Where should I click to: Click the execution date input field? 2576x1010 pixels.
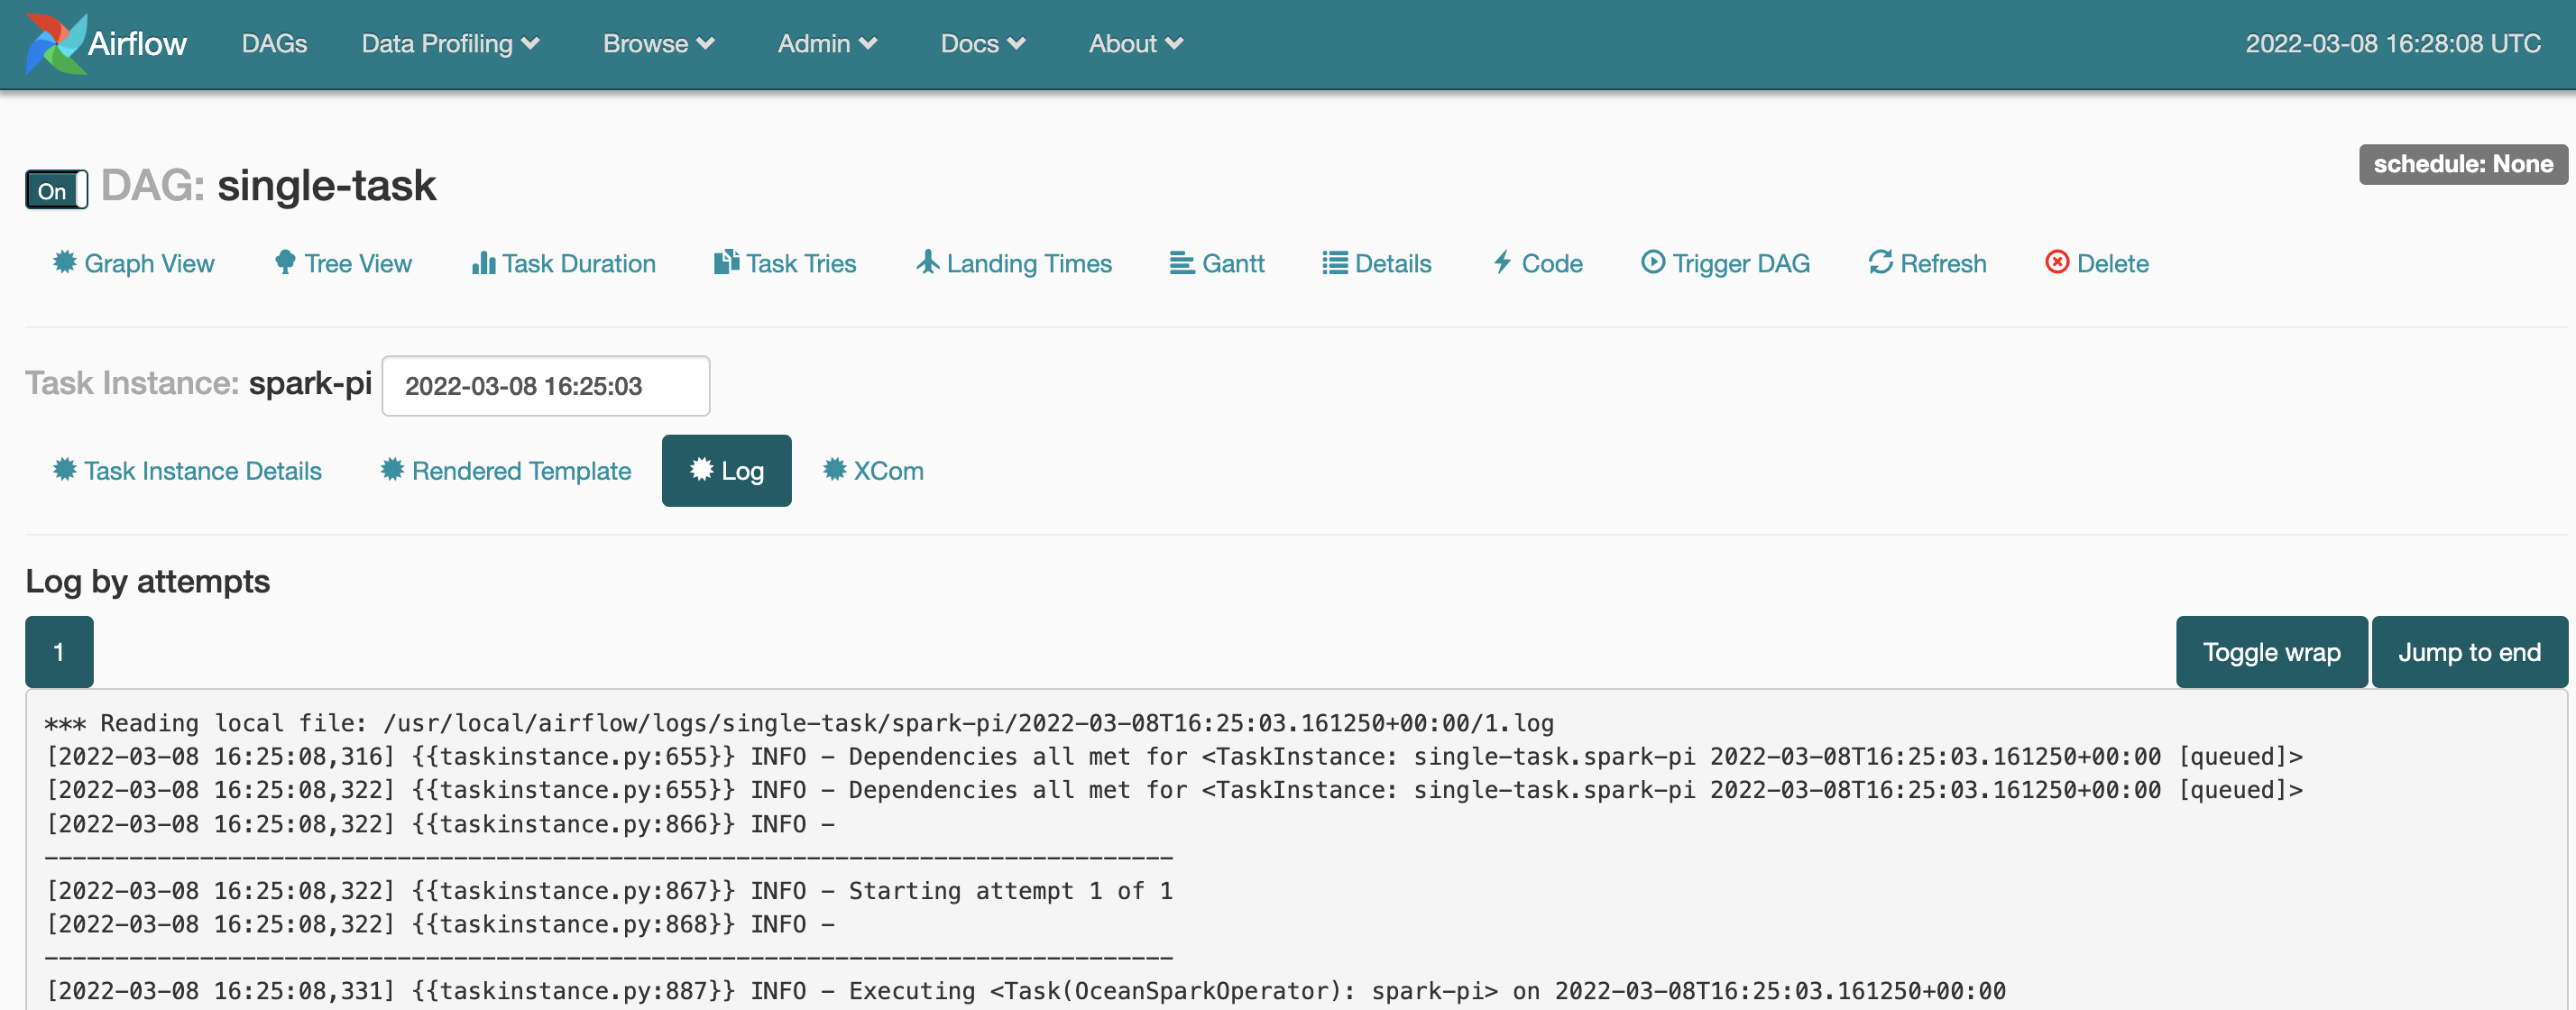tap(546, 386)
